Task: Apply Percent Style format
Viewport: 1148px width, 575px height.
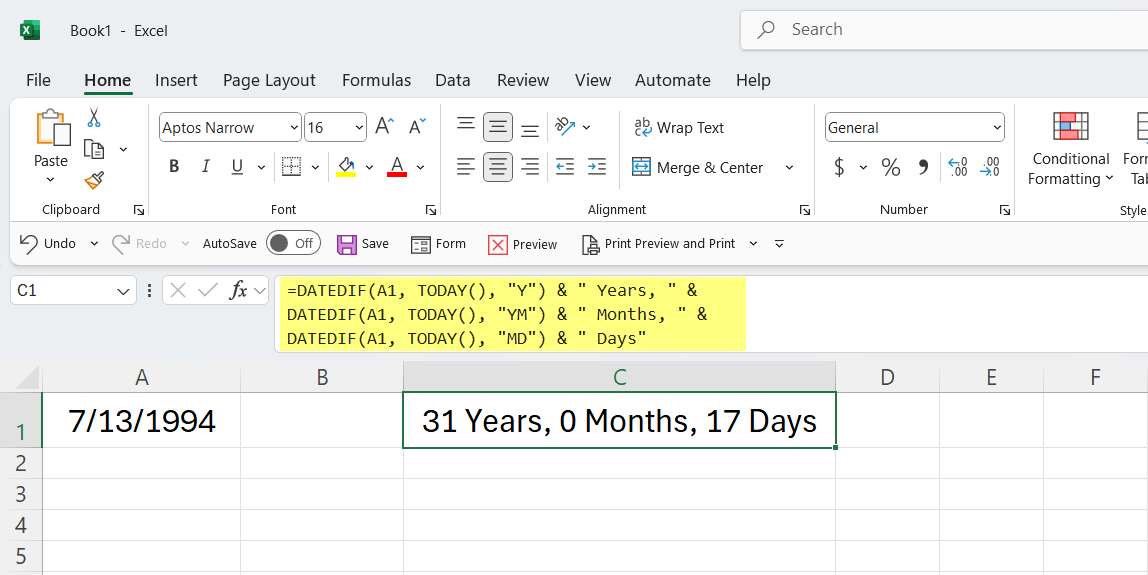Action: tap(890, 167)
